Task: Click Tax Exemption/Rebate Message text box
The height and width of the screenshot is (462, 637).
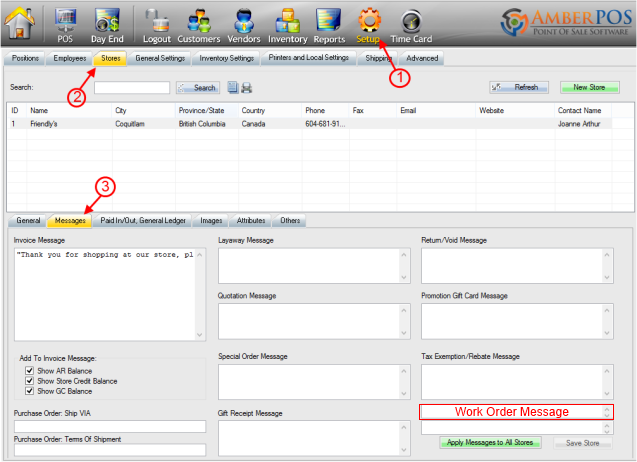Action: pyautogui.click(x=517, y=382)
